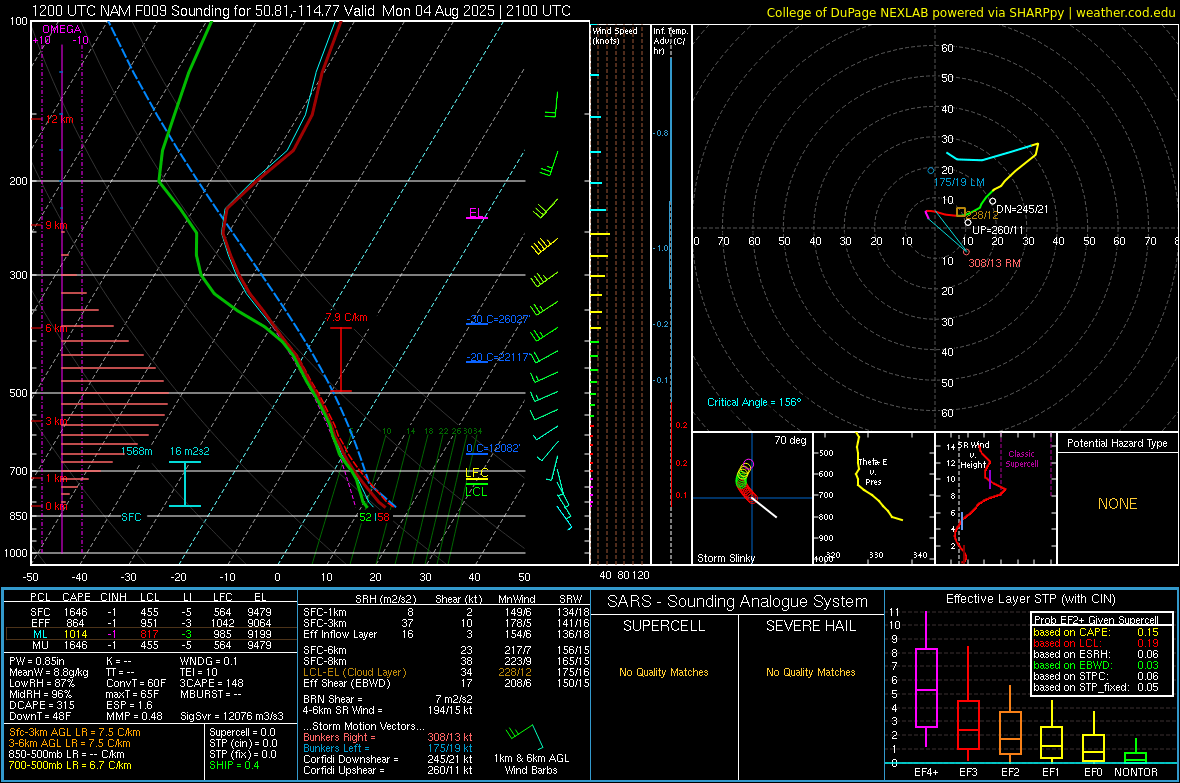Click the 1km & 6km AGL wind barbs icon
Viewport: 1180px width, 783px height.
(525, 736)
